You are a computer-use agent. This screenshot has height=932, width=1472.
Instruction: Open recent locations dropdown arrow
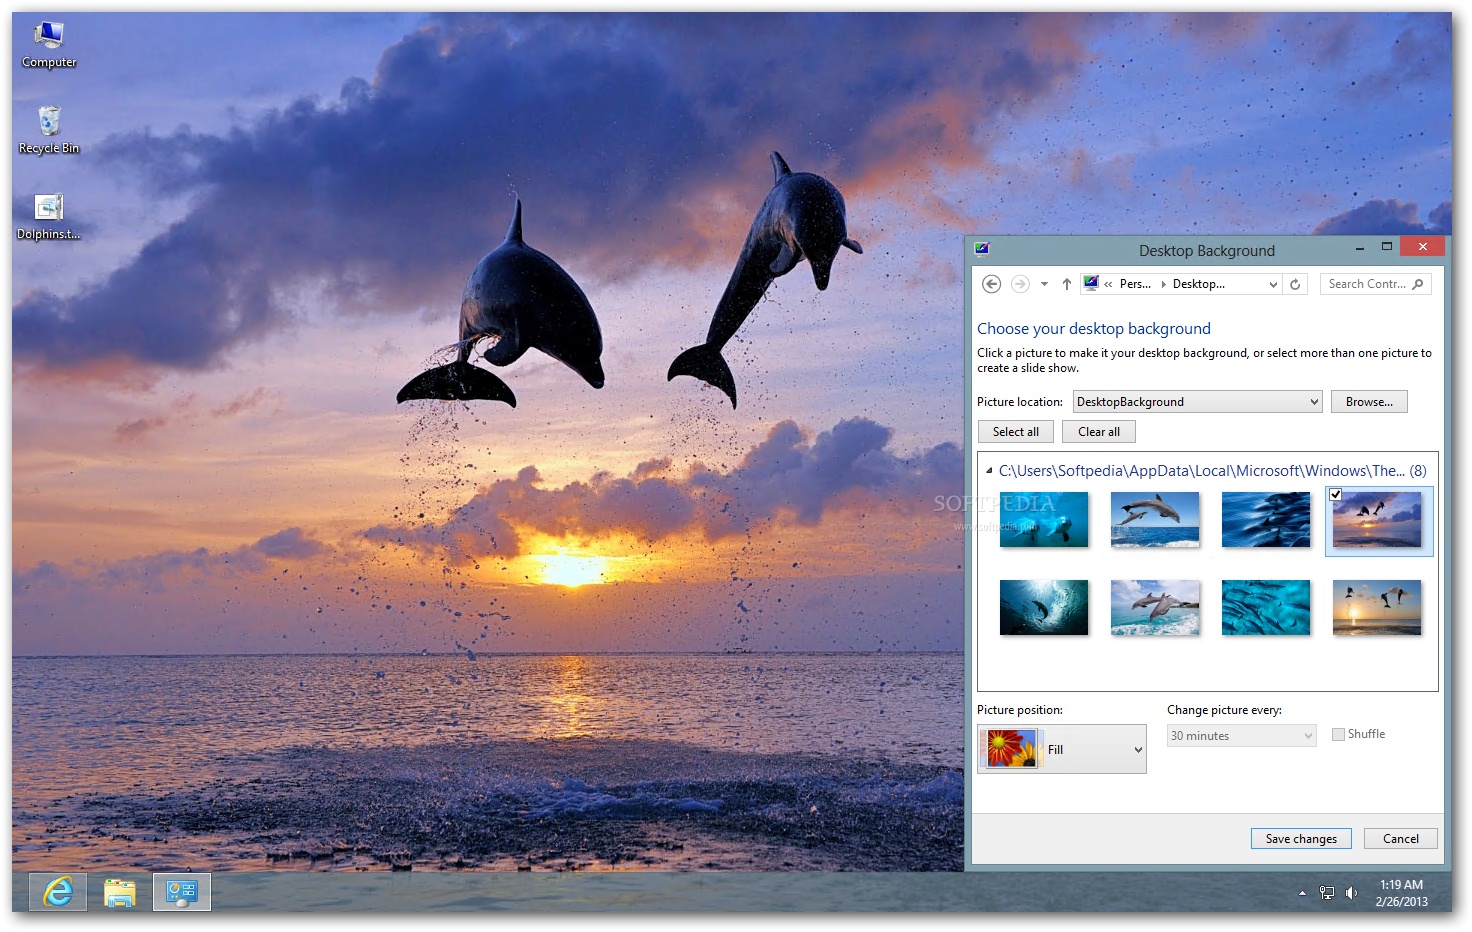tap(1044, 284)
